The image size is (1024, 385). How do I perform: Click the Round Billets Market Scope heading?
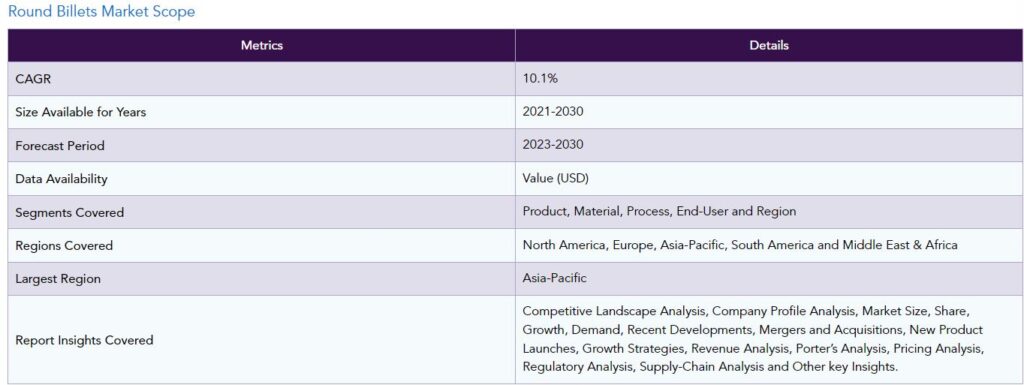[101, 12]
